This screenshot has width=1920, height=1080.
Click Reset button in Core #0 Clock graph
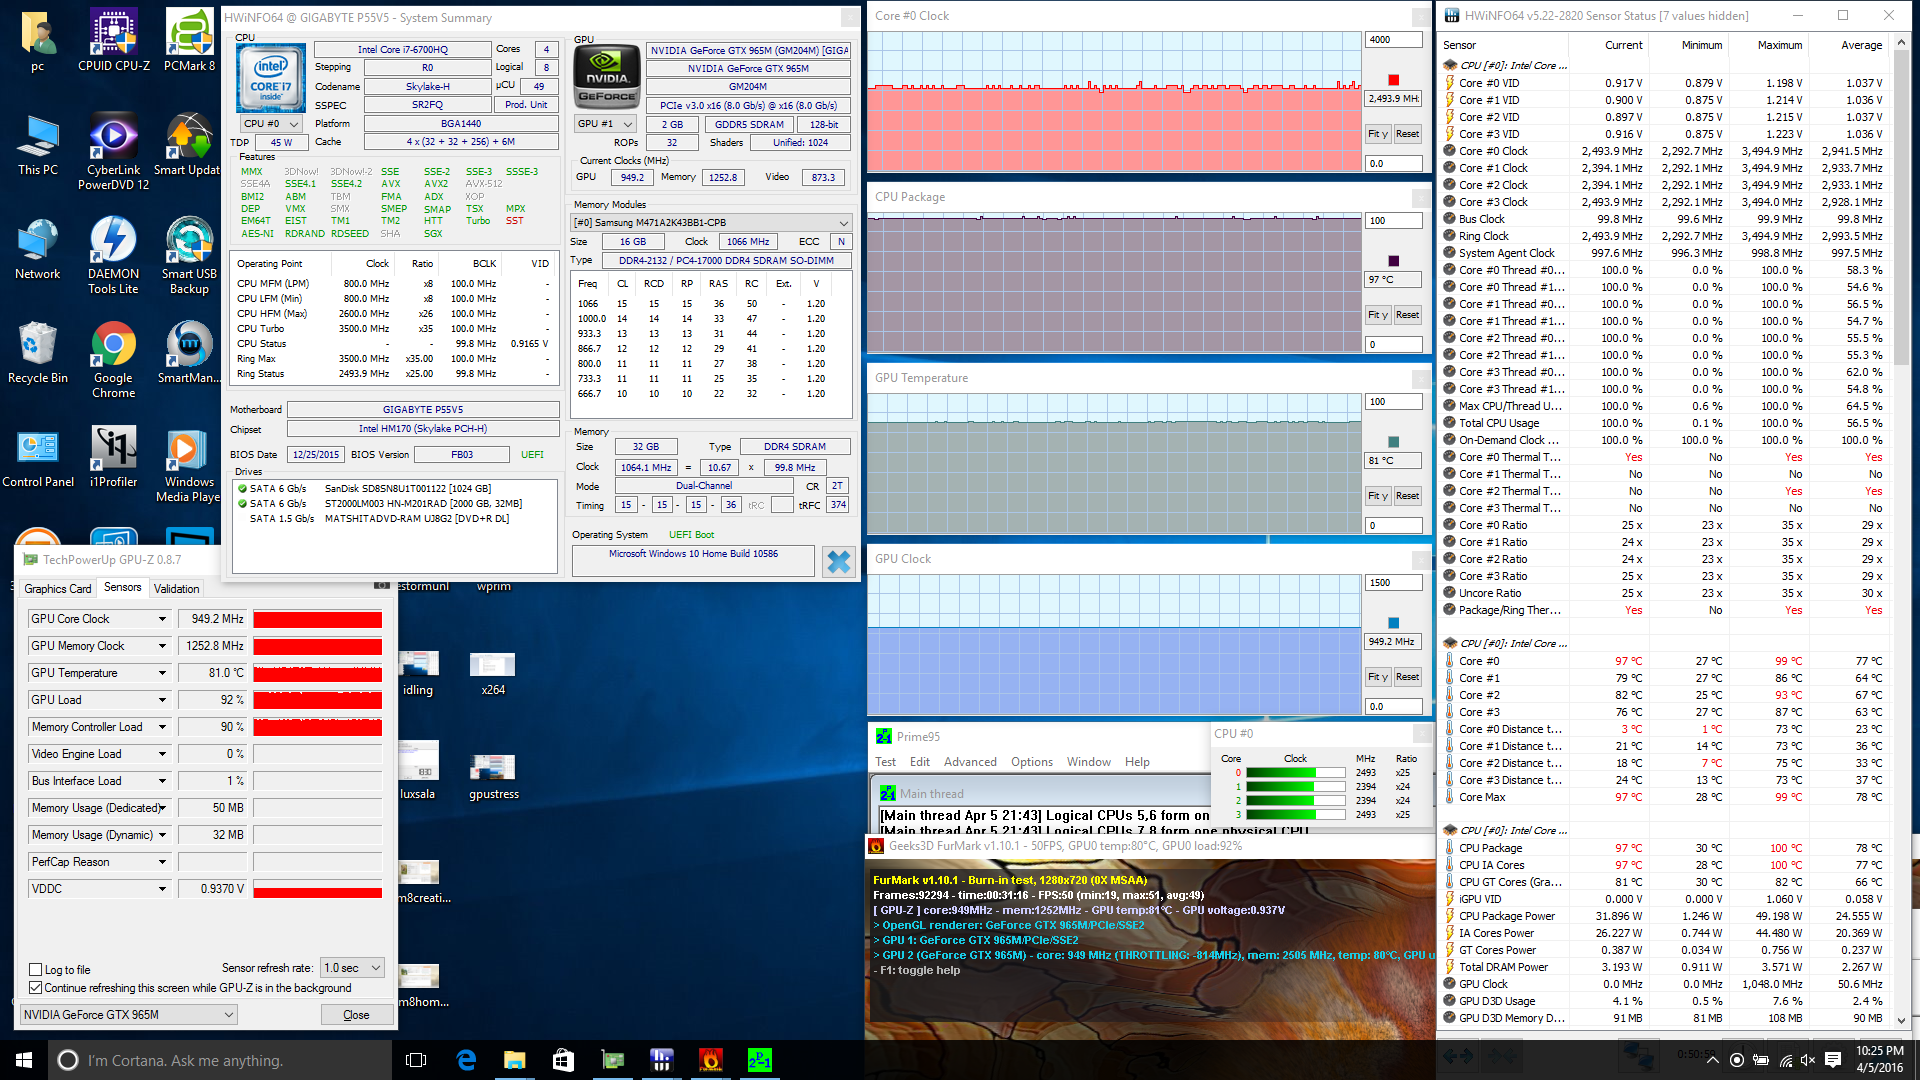1407,134
